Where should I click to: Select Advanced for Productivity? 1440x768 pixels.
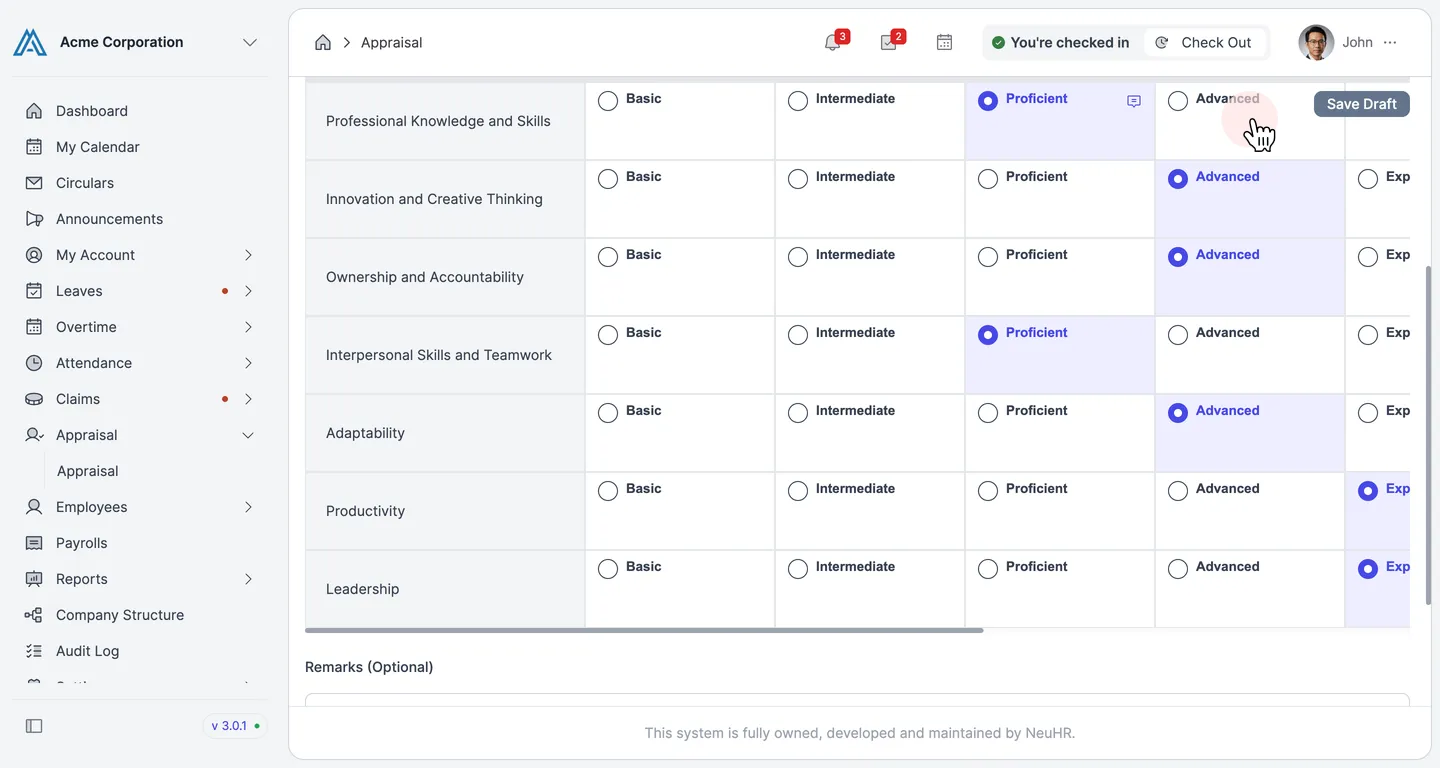pyautogui.click(x=1178, y=491)
